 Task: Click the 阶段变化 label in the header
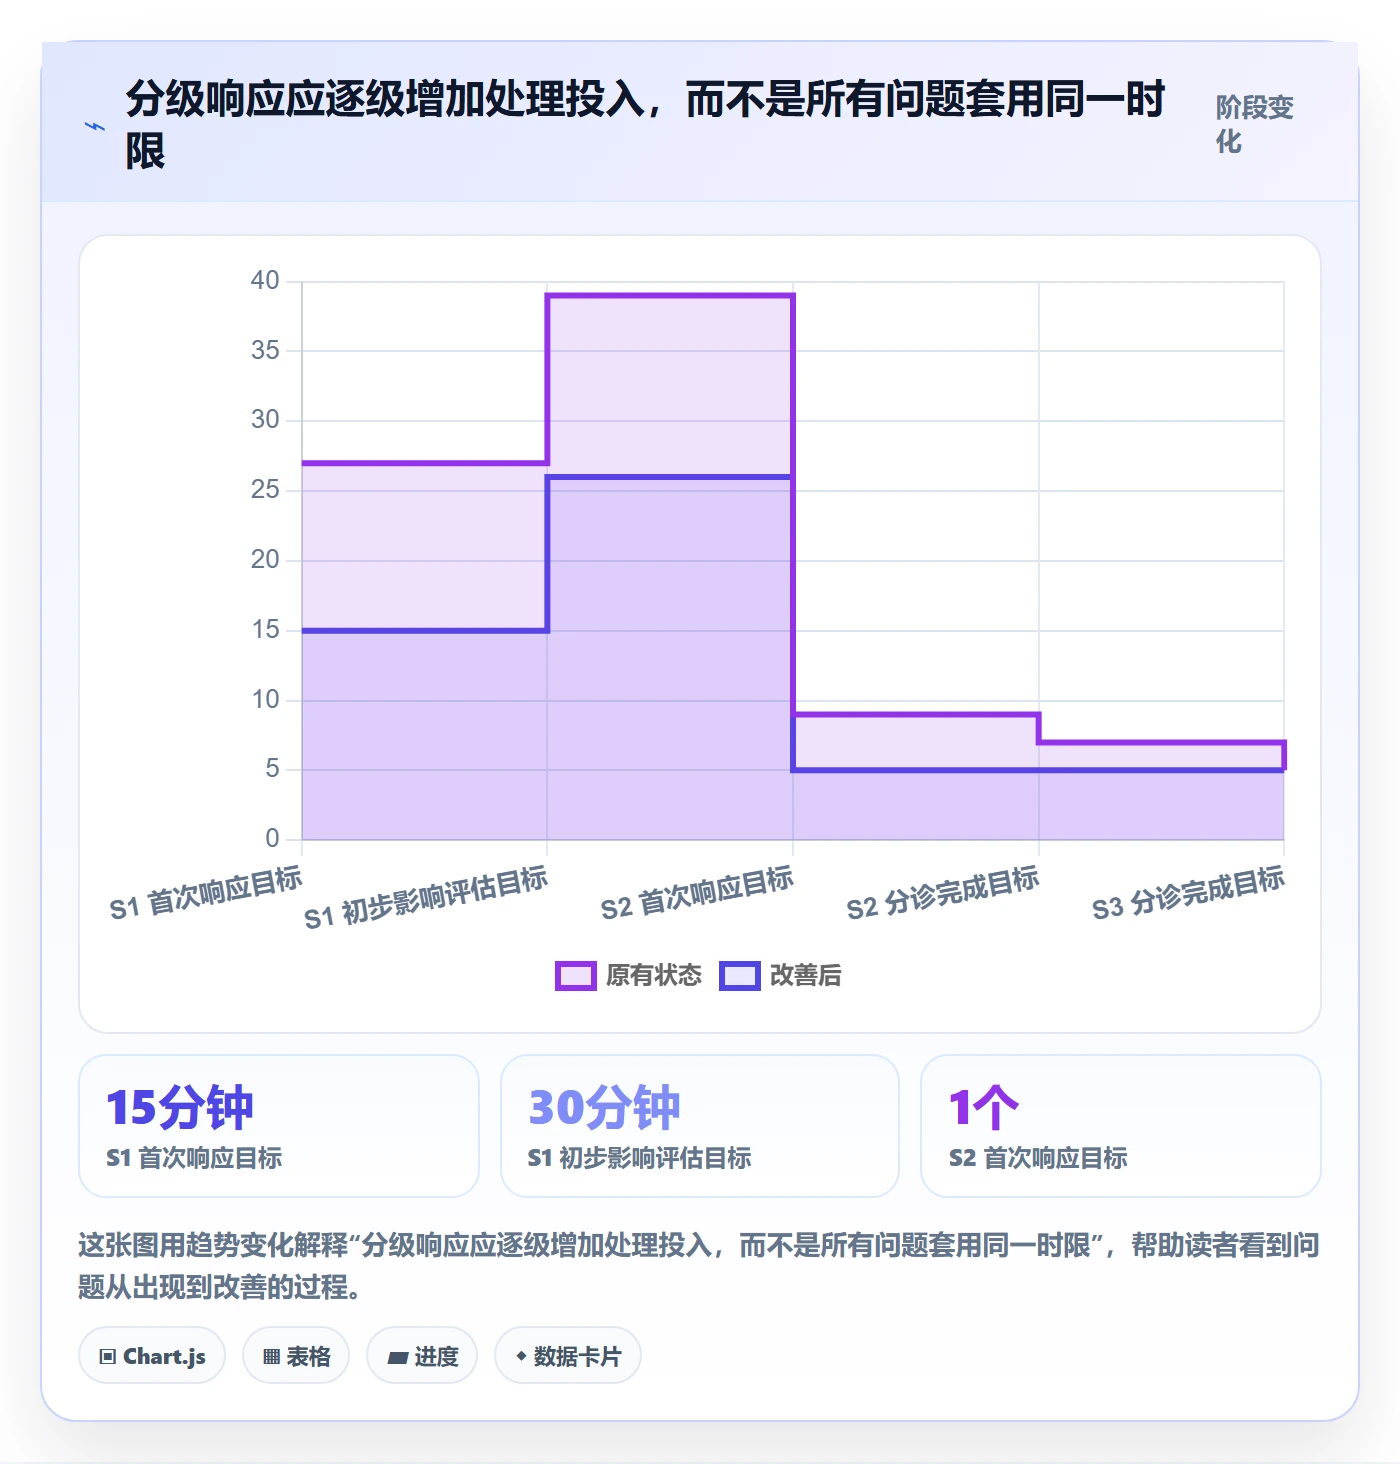(x=1255, y=124)
